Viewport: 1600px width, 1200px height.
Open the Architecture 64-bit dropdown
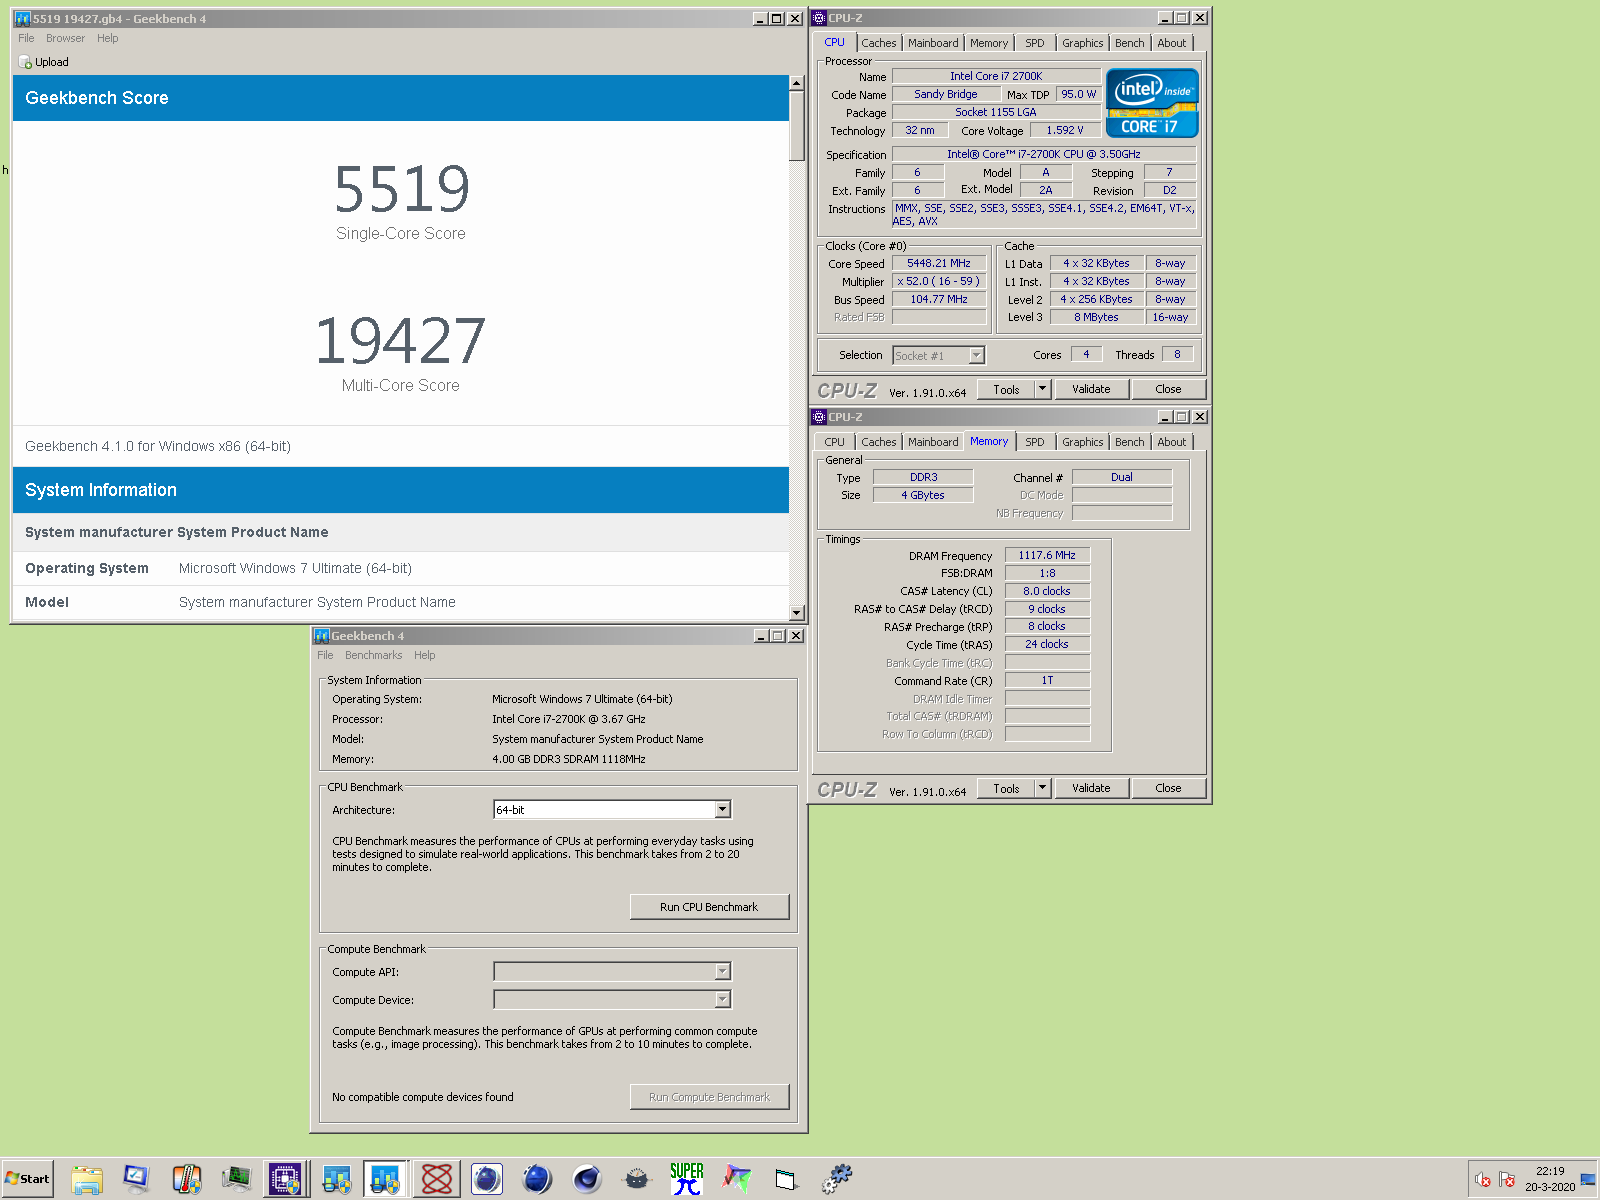tap(723, 810)
